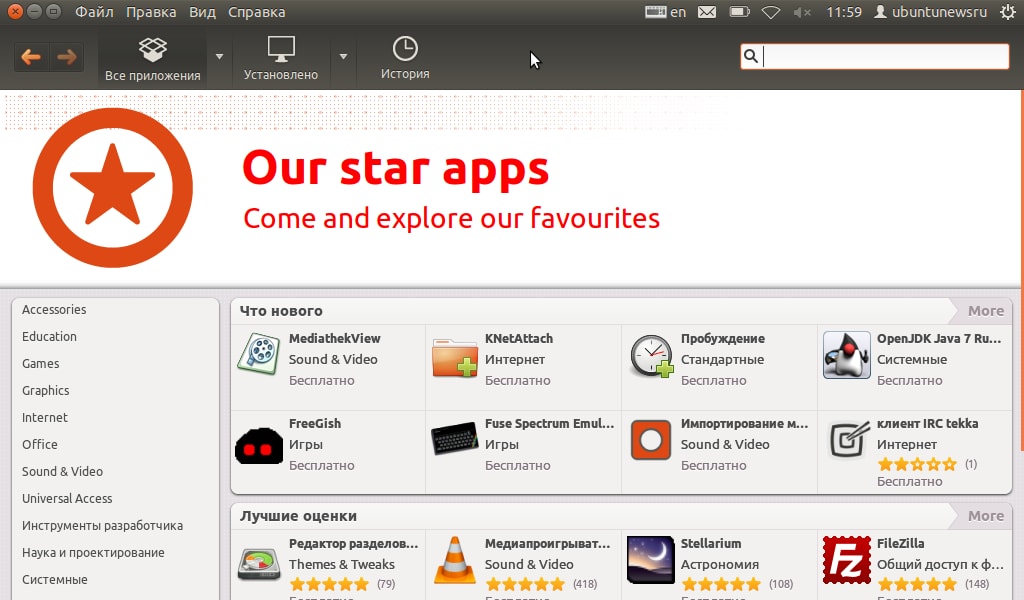Click the 'Лучшие оценки' section heading
This screenshot has height=600, width=1024.
tap(298, 516)
